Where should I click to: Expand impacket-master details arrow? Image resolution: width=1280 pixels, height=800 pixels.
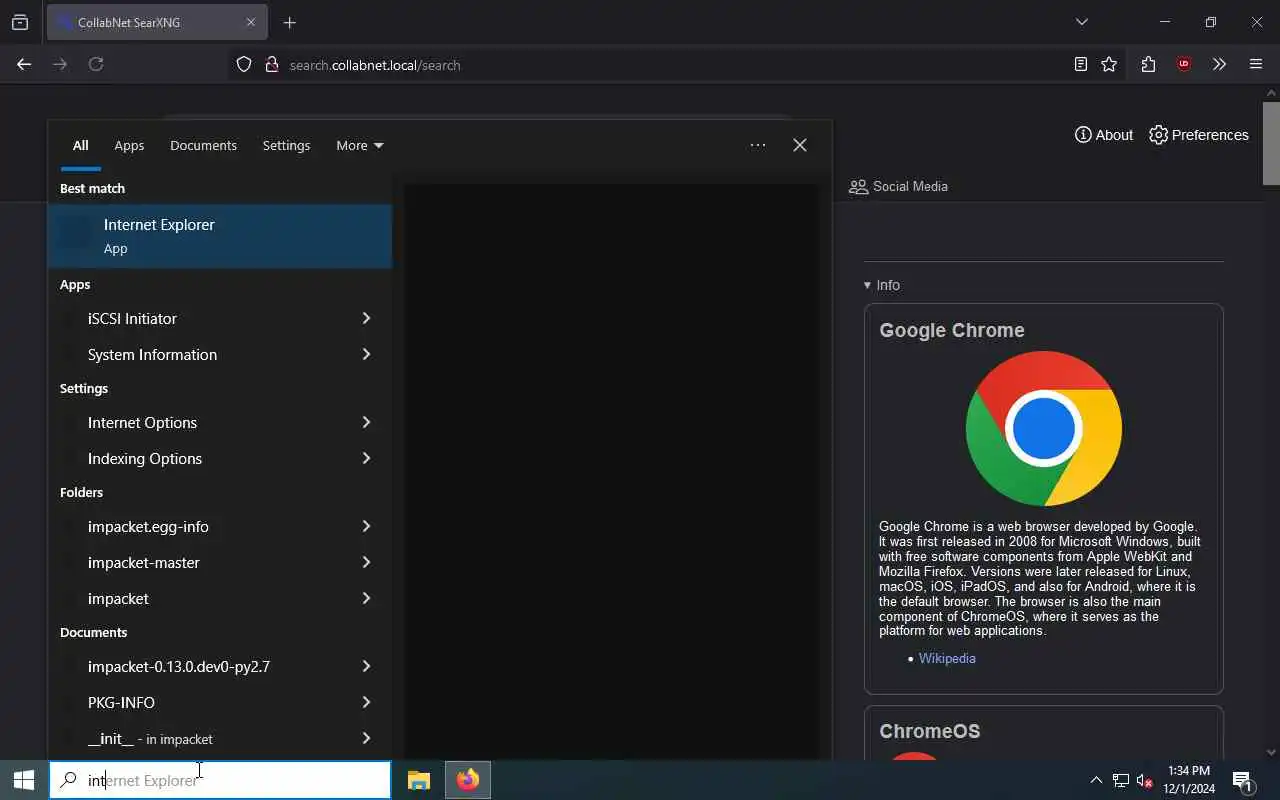coord(366,562)
